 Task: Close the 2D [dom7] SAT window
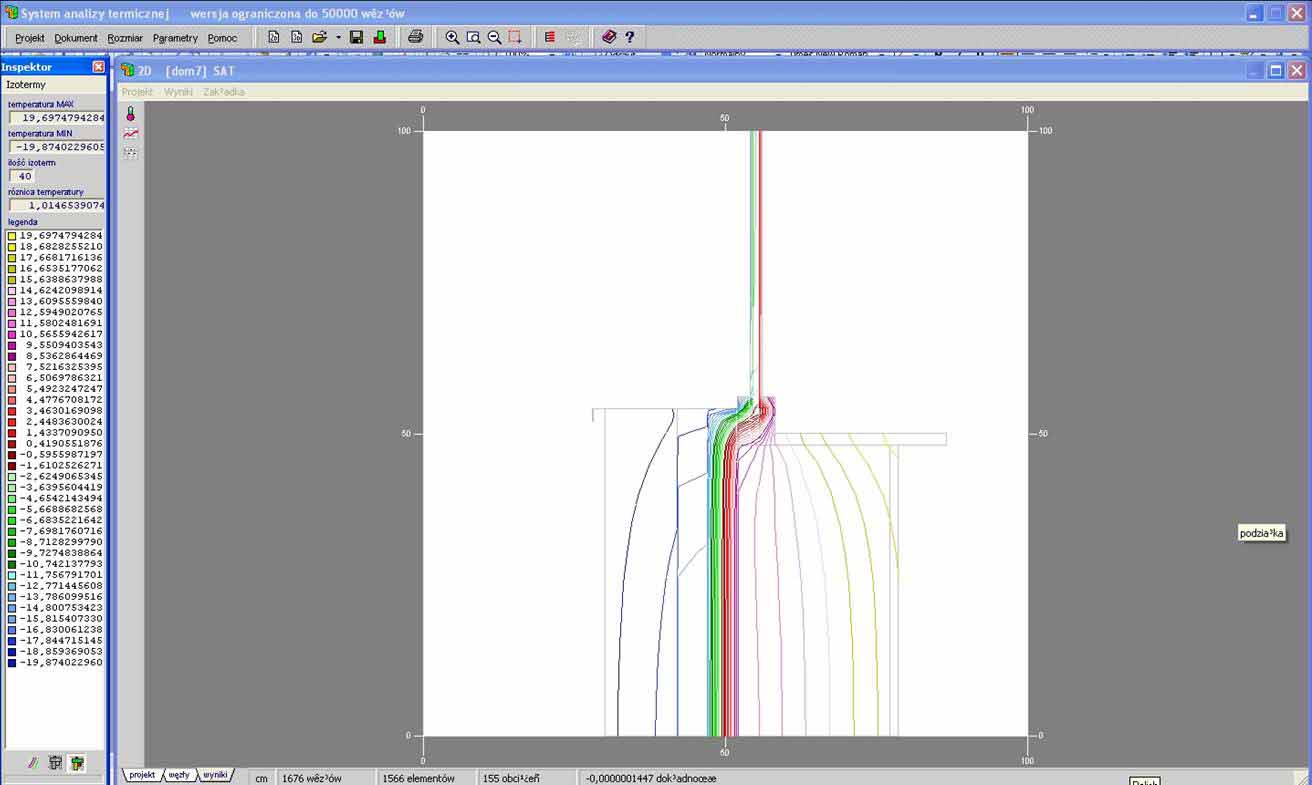tap(1296, 70)
